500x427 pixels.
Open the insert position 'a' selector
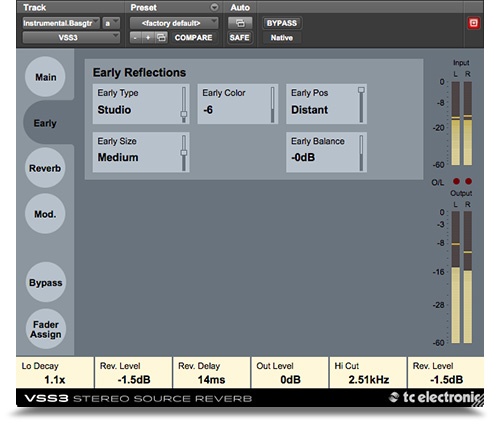111,23
